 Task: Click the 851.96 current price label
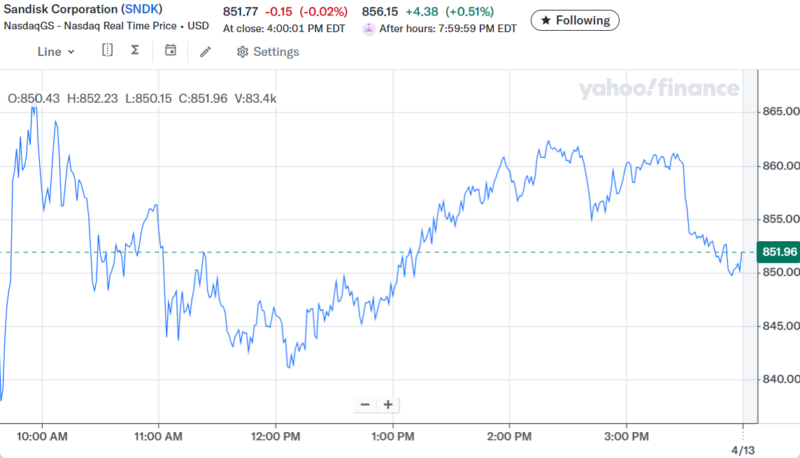(778, 251)
